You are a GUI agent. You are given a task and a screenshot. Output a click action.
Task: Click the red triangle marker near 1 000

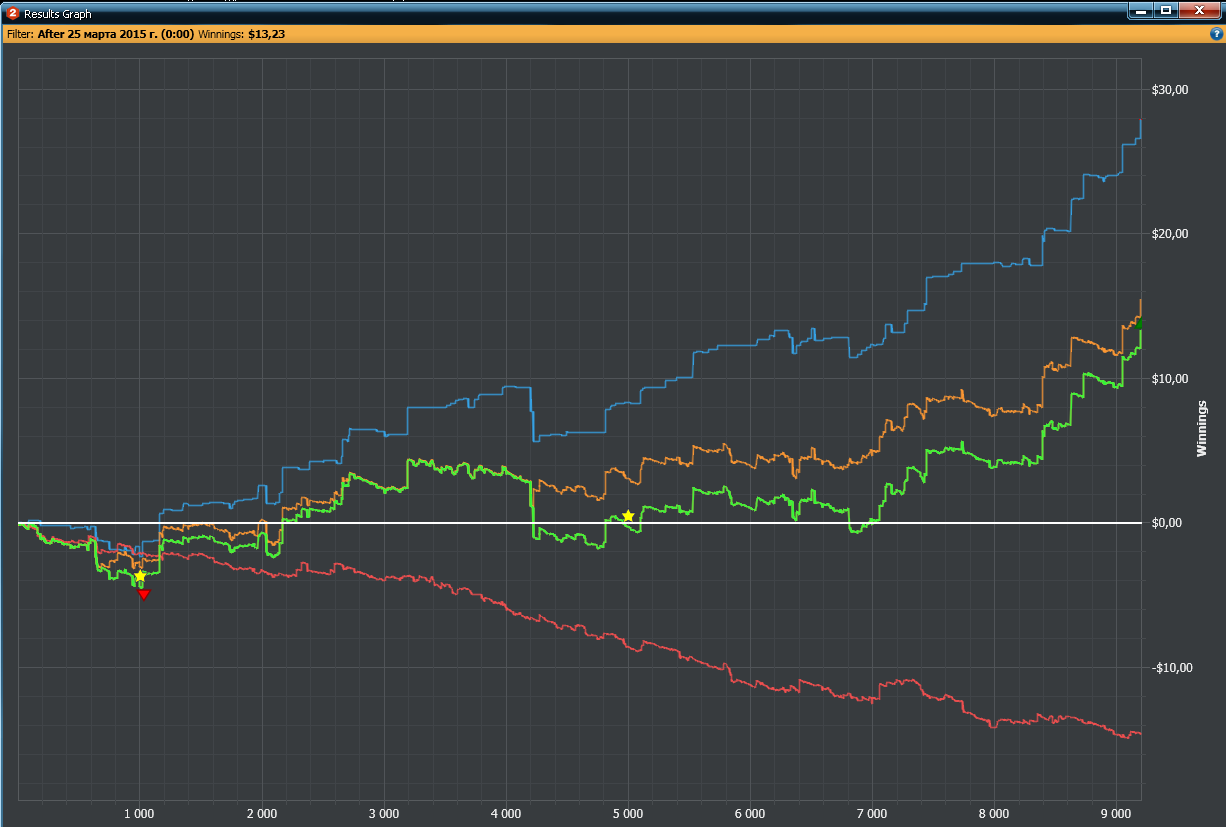(x=144, y=594)
